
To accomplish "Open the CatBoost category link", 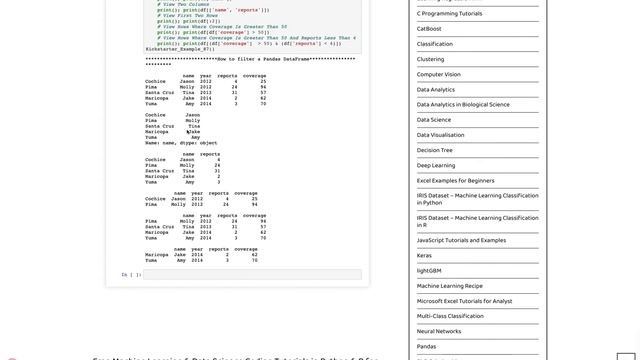I will pyautogui.click(x=429, y=29).
